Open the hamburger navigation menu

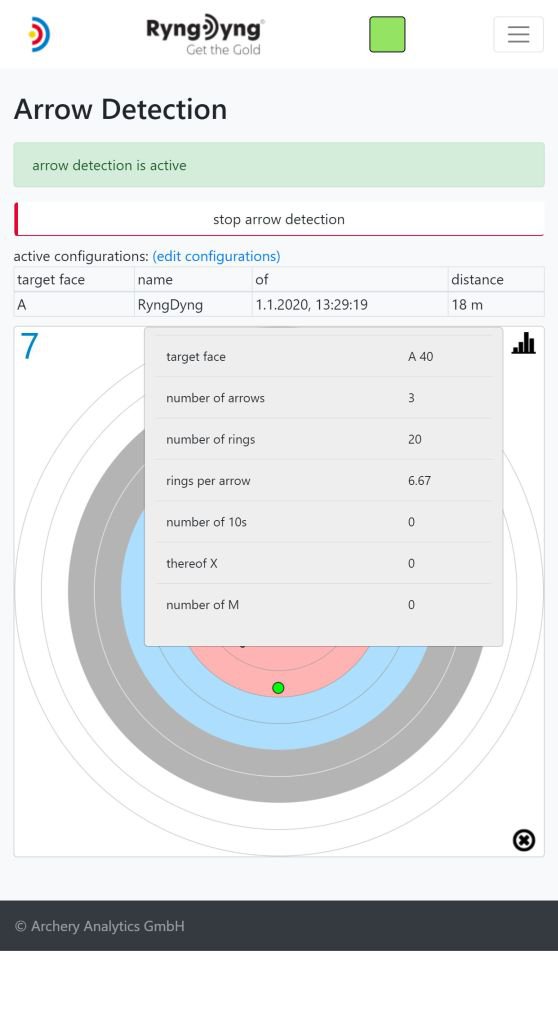pos(518,34)
